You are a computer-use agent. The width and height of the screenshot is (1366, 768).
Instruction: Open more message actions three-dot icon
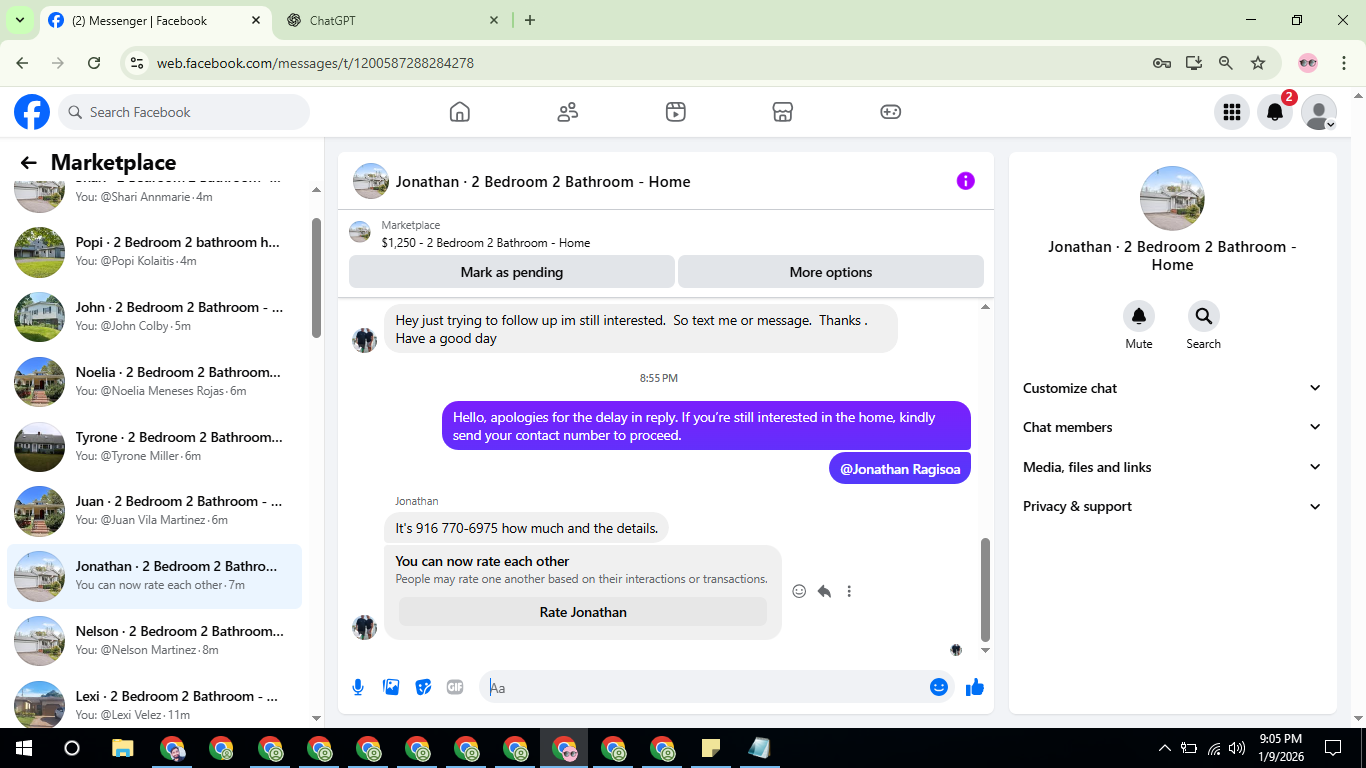(849, 591)
